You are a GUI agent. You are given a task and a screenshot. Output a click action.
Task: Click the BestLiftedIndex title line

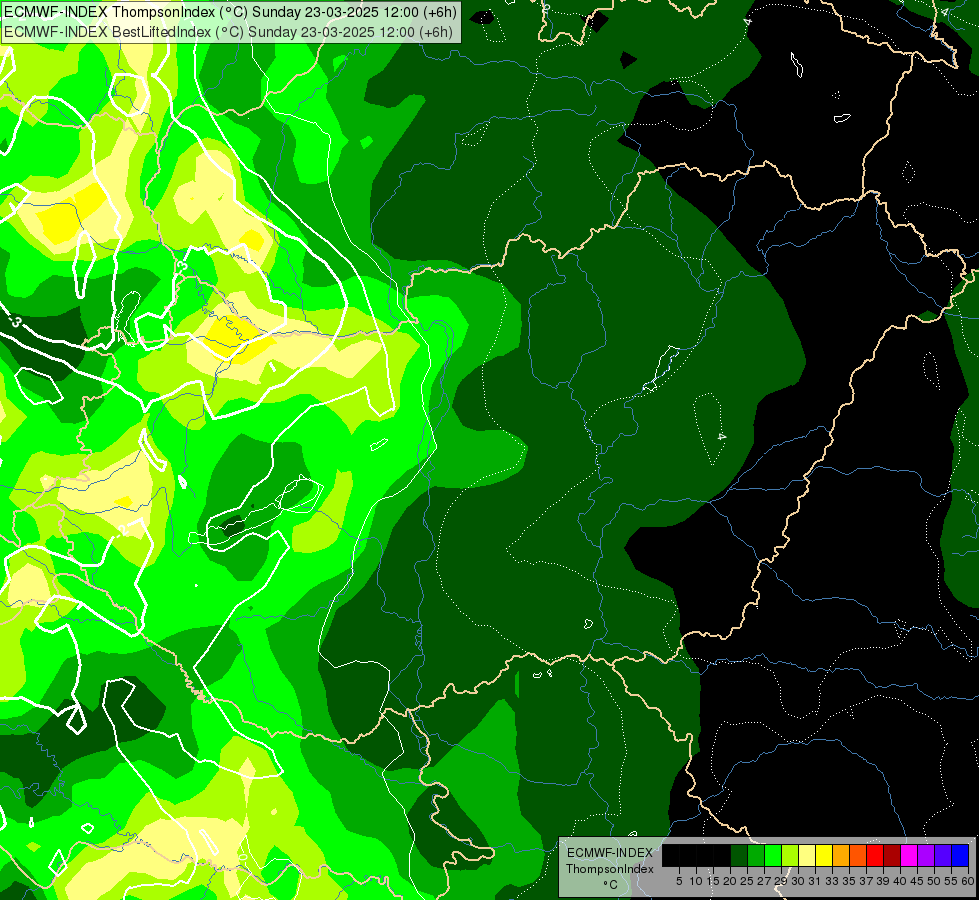(x=229, y=32)
